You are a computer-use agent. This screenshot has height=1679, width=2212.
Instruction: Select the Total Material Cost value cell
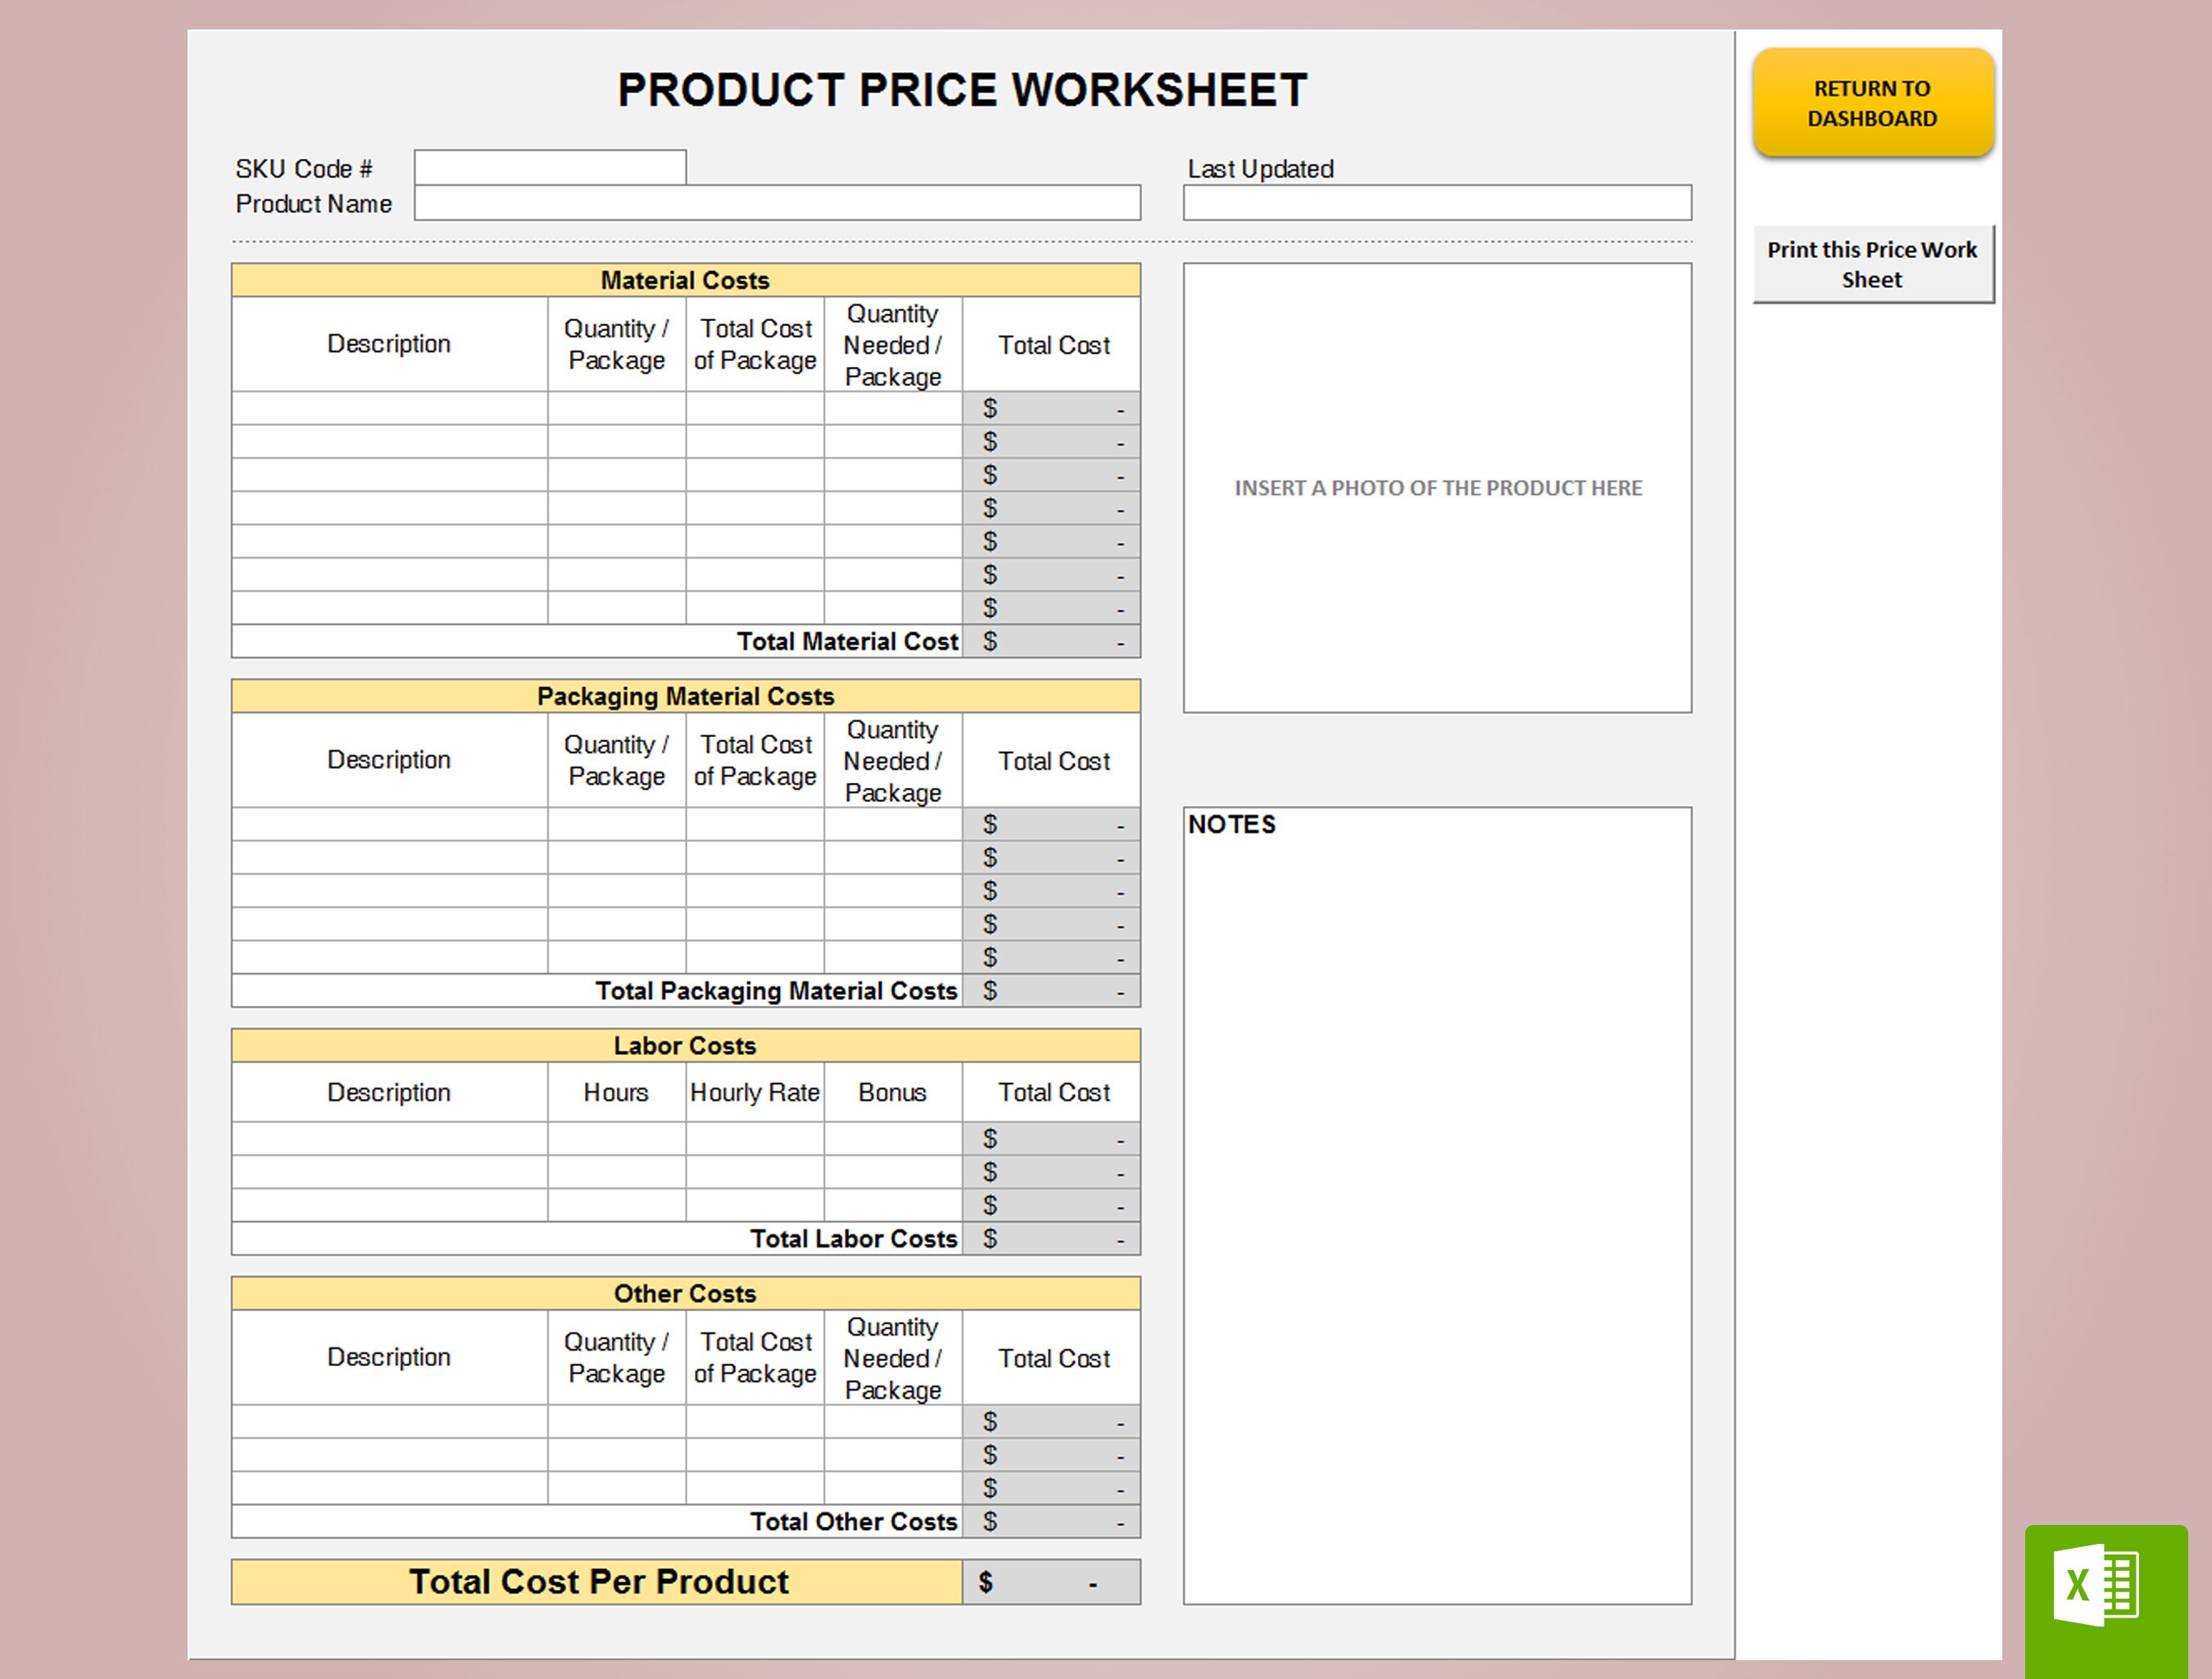[1052, 641]
